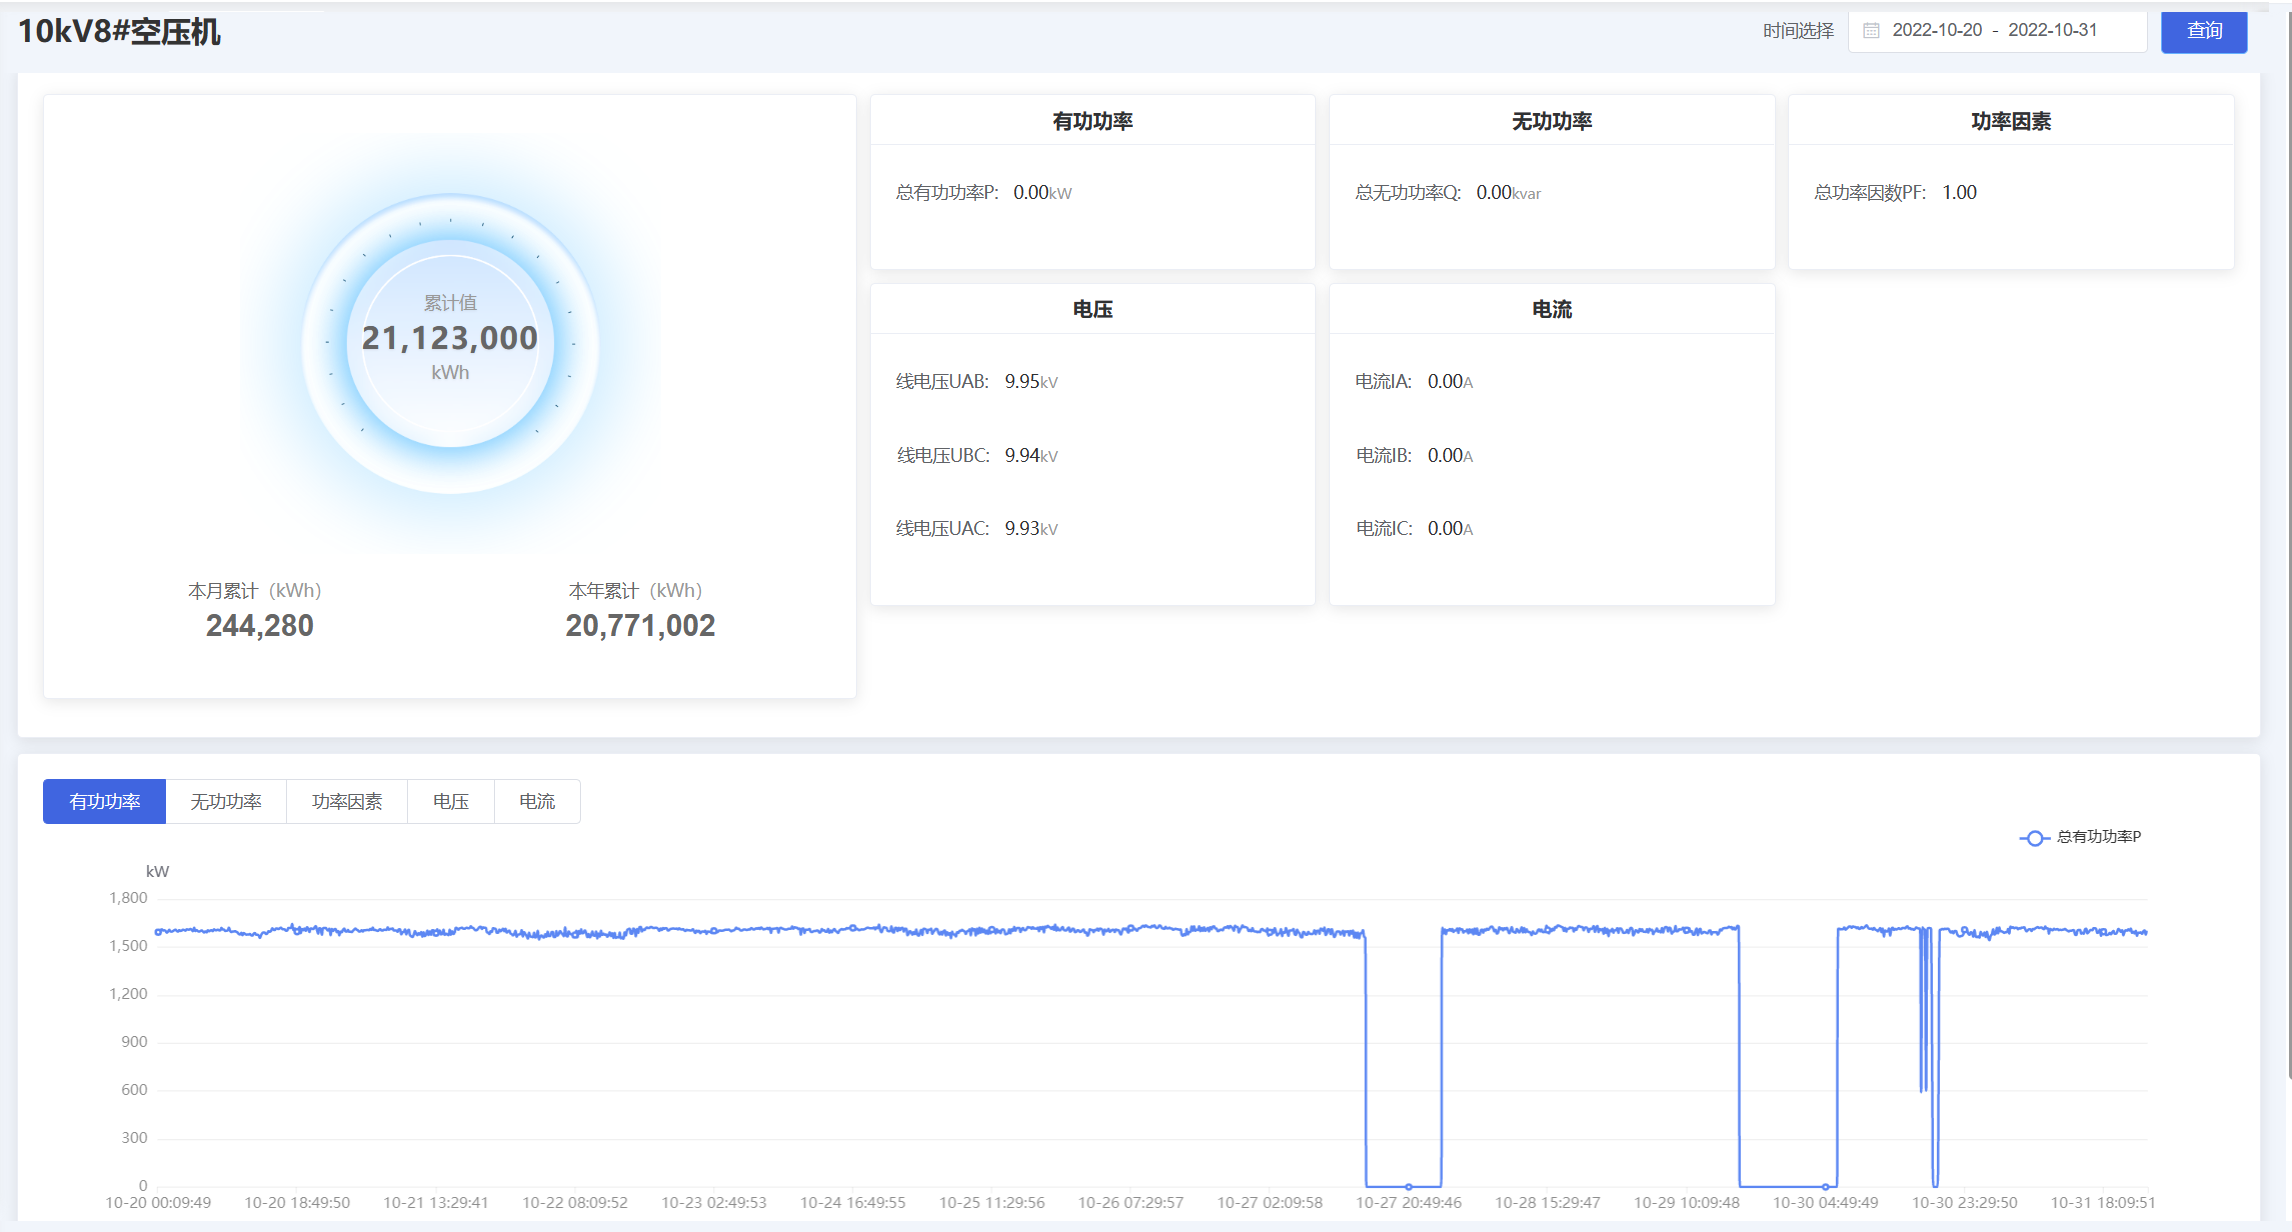Click the circular 累计值 energy gauge
This screenshot has height=1232, width=2292.
(x=450, y=342)
